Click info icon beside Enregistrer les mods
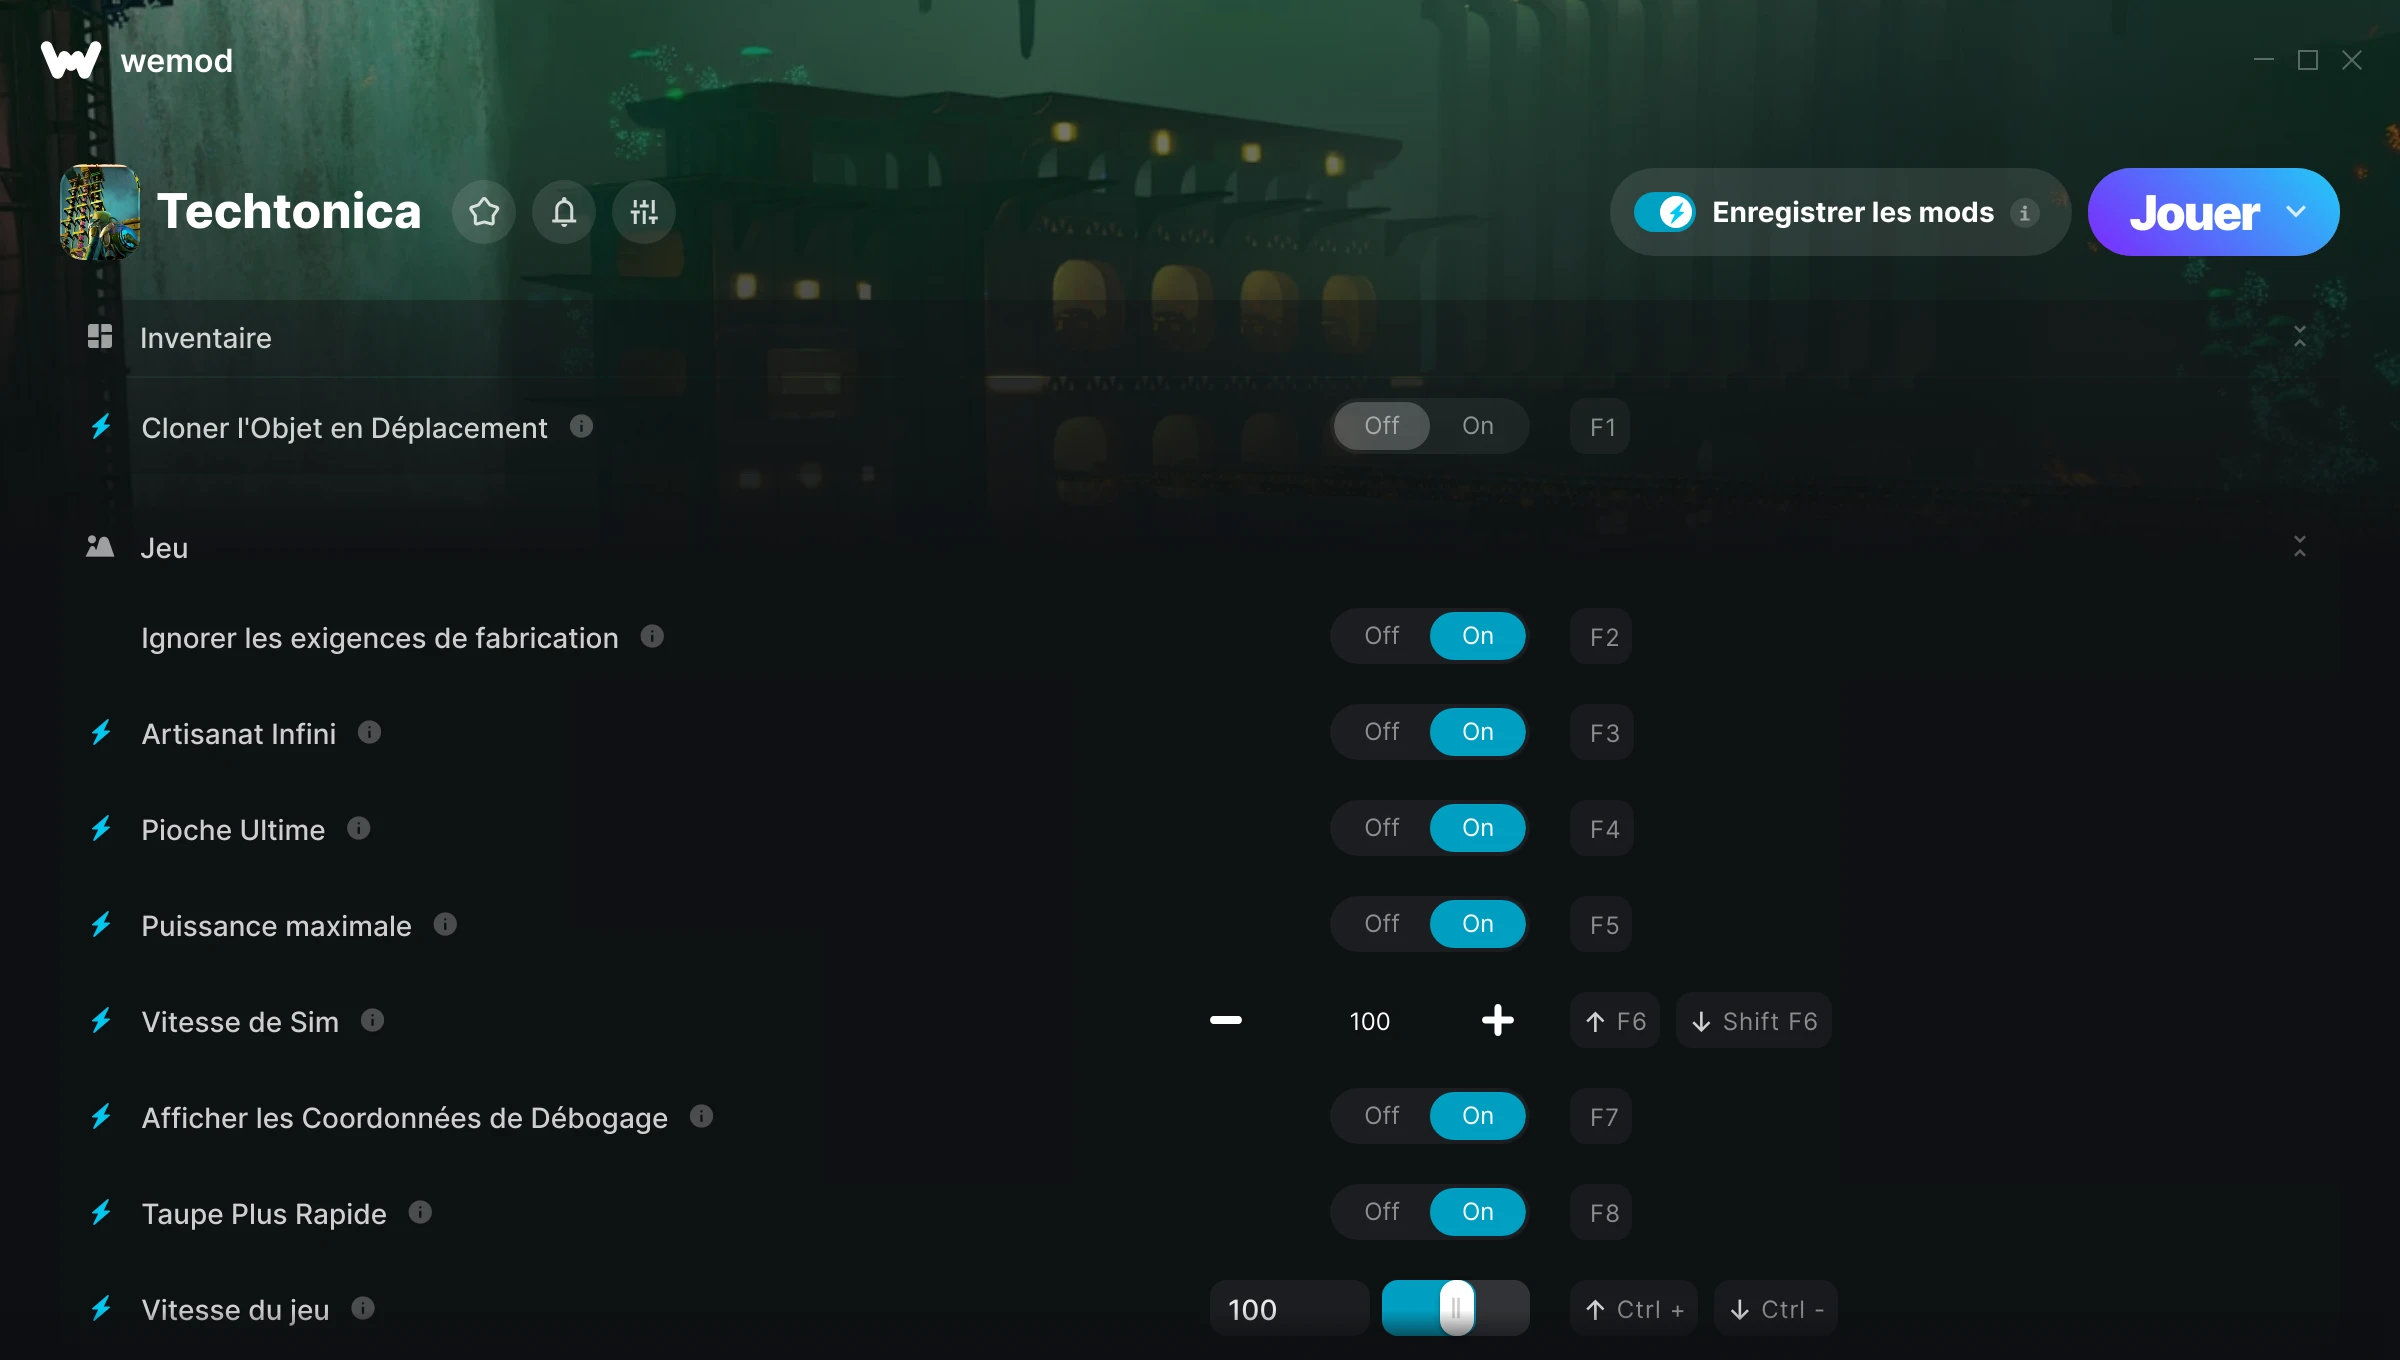 click(x=2025, y=213)
